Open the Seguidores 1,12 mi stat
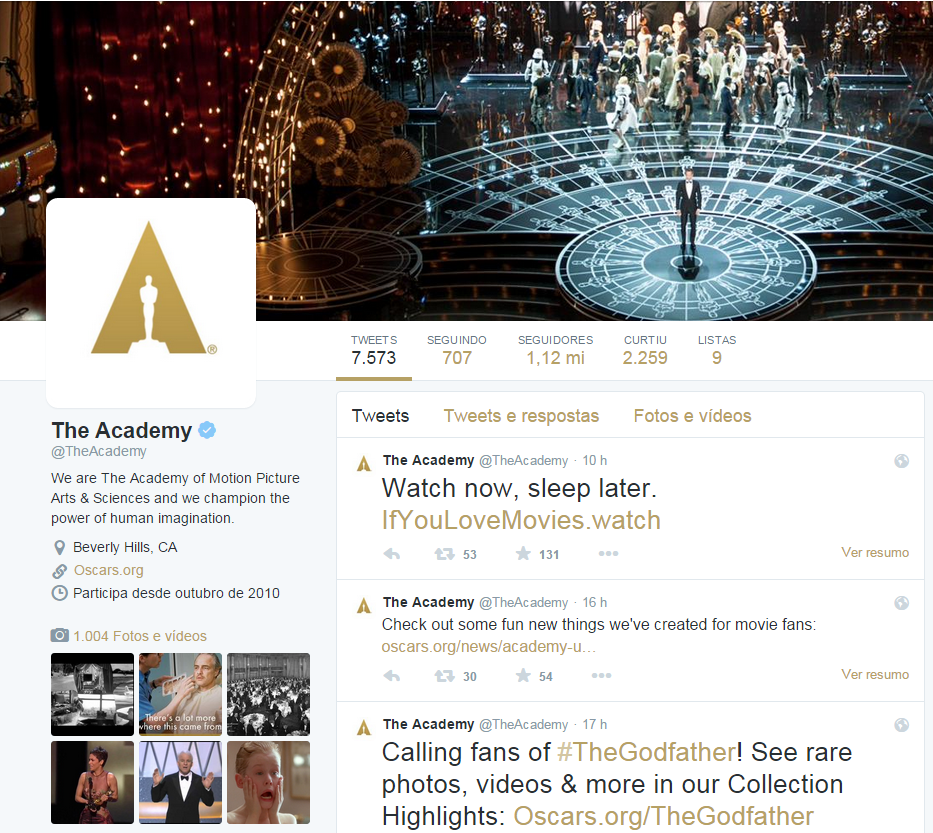The image size is (933, 833). pyautogui.click(x=555, y=350)
